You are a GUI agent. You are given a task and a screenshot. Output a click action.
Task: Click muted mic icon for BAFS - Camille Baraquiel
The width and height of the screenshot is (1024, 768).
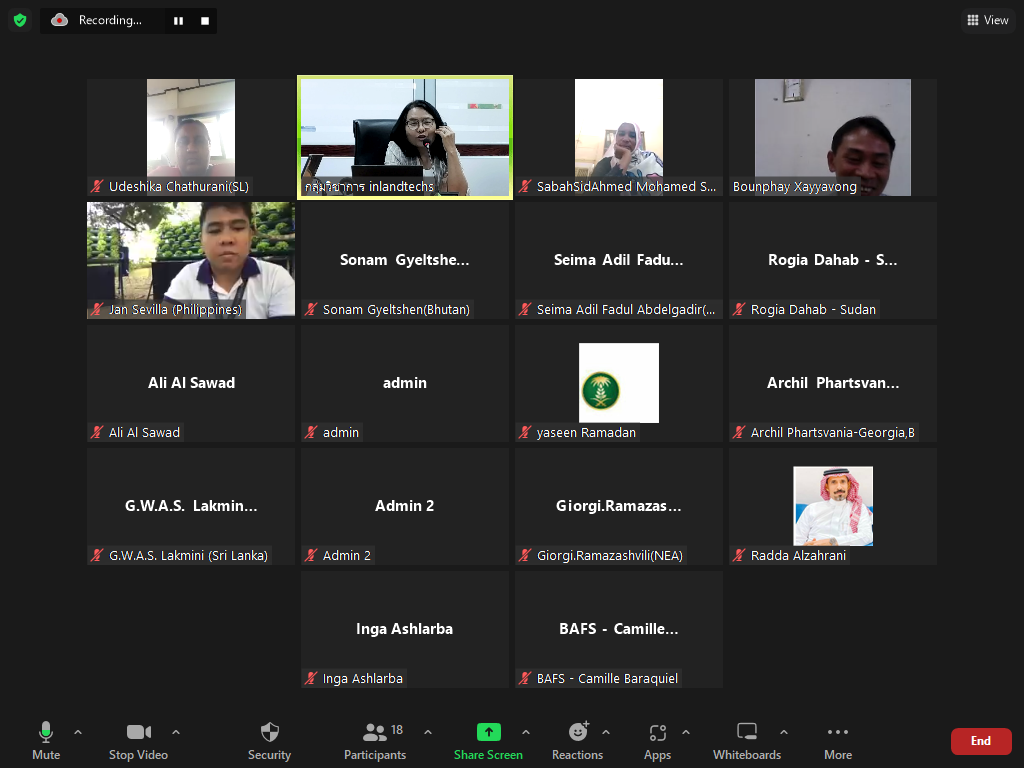(525, 679)
